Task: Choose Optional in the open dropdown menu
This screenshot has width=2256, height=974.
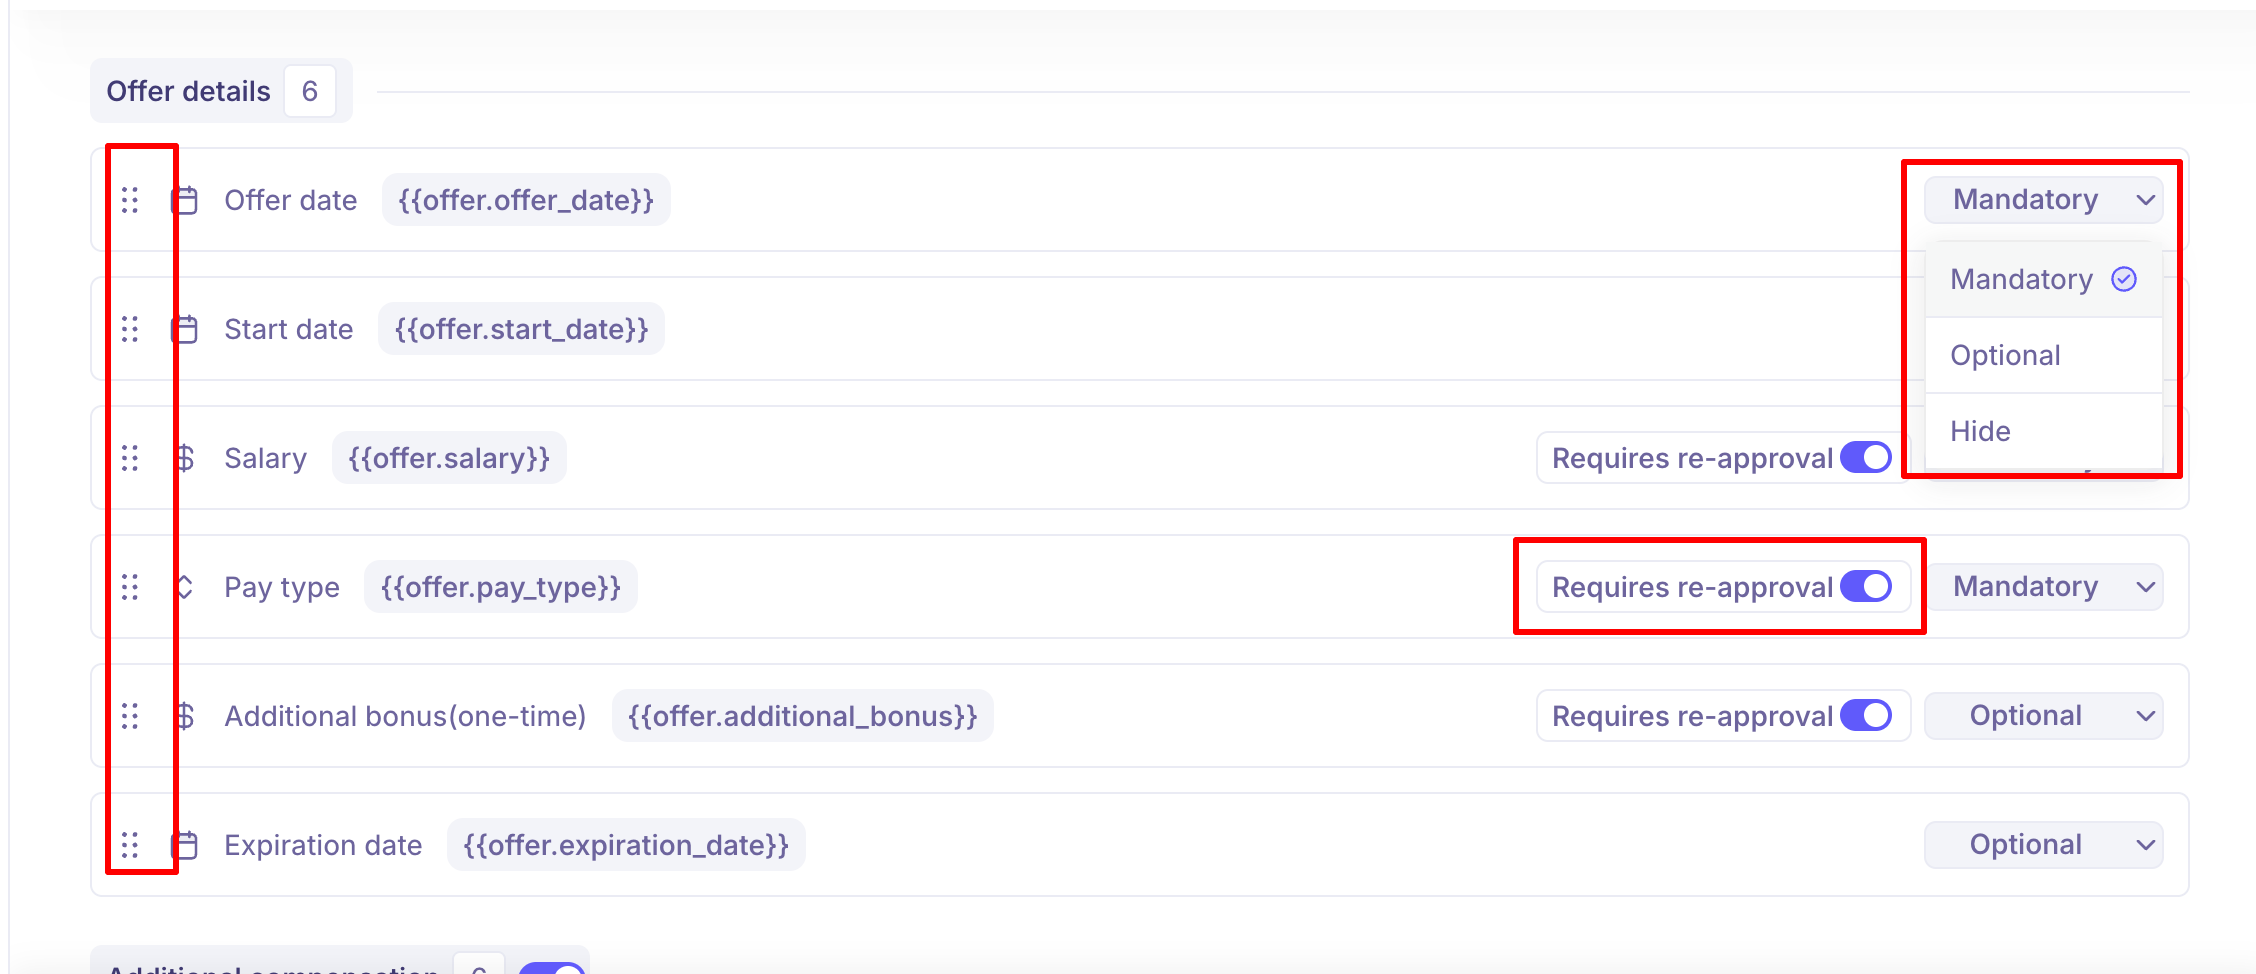Action: (x=2005, y=356)
